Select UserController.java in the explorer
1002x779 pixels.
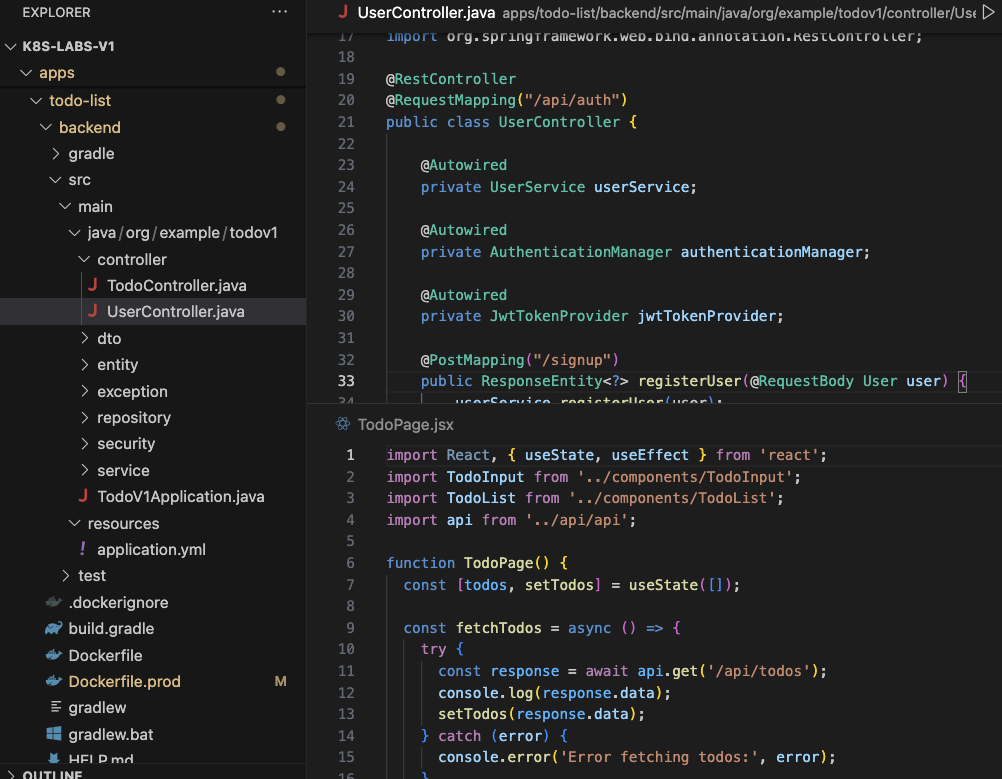pyautogui.click(x=175, y=311)
